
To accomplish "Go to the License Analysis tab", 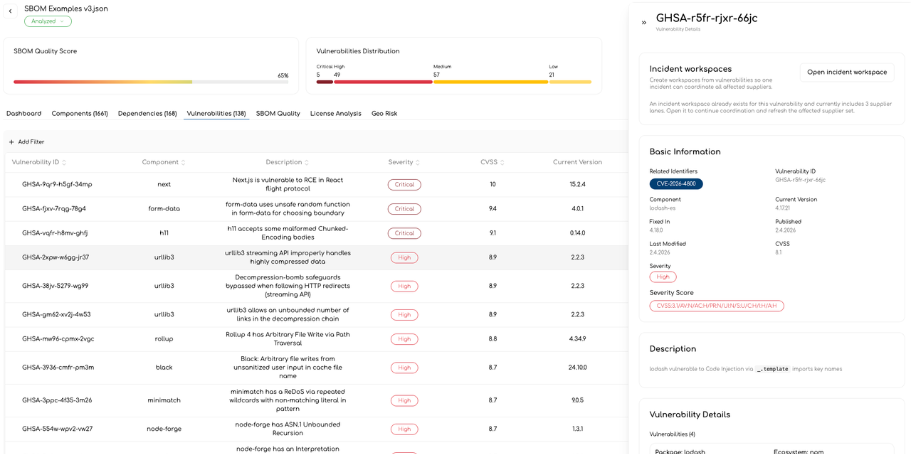I will pos(335,114).
